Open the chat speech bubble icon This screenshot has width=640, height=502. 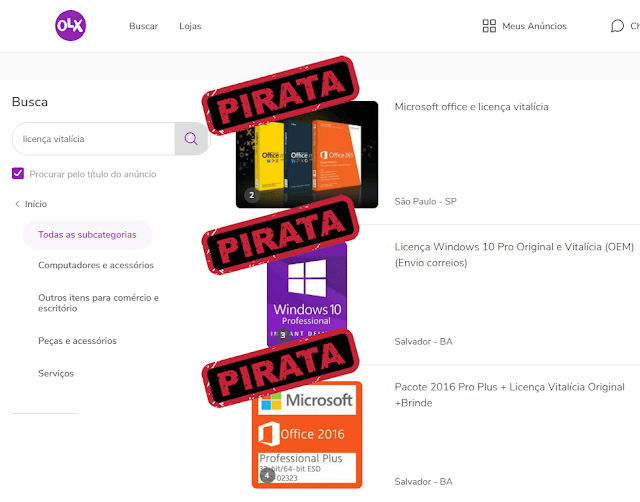click(x=617, y=26)
